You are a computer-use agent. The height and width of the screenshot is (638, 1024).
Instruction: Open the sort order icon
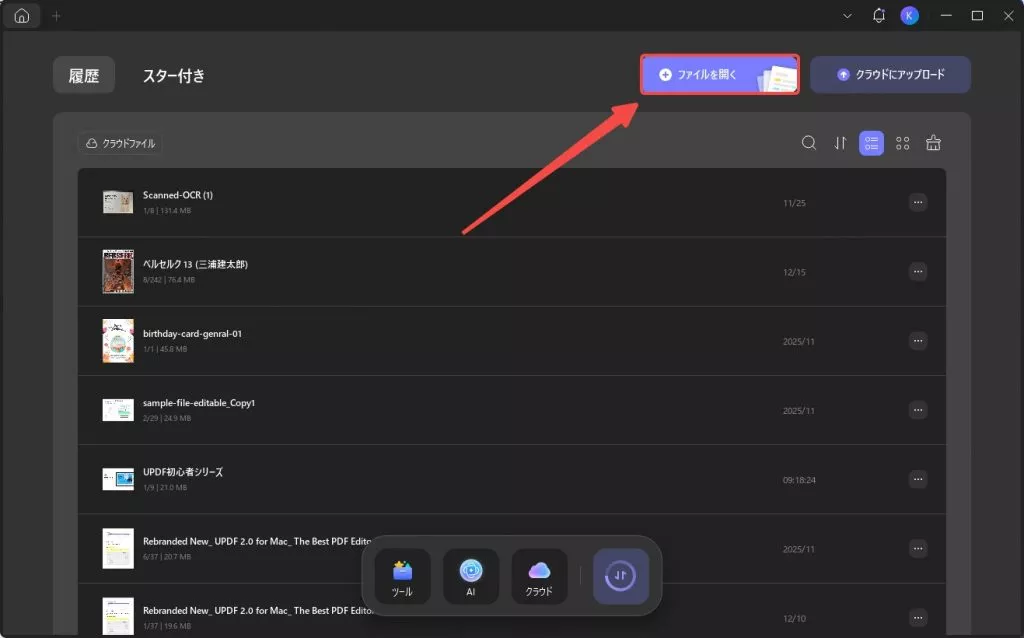840,143
